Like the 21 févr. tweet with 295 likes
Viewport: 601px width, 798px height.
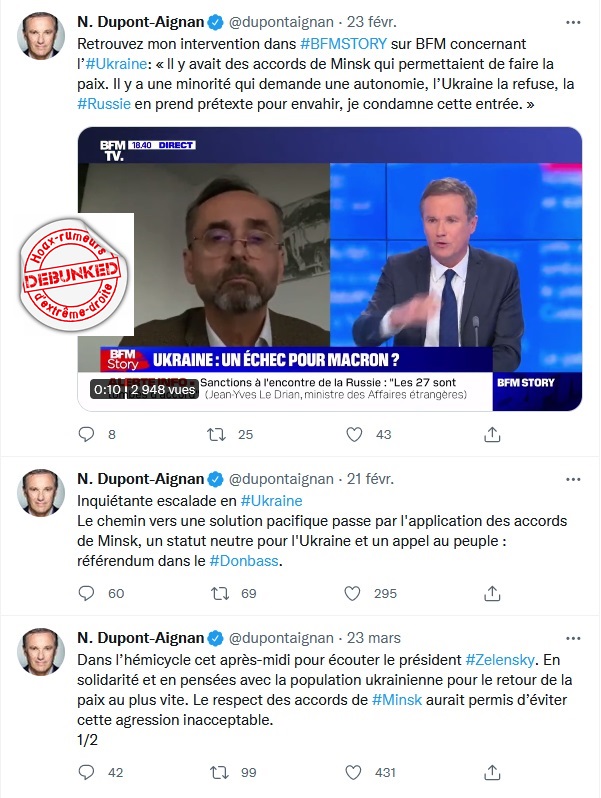click(352, 593)
